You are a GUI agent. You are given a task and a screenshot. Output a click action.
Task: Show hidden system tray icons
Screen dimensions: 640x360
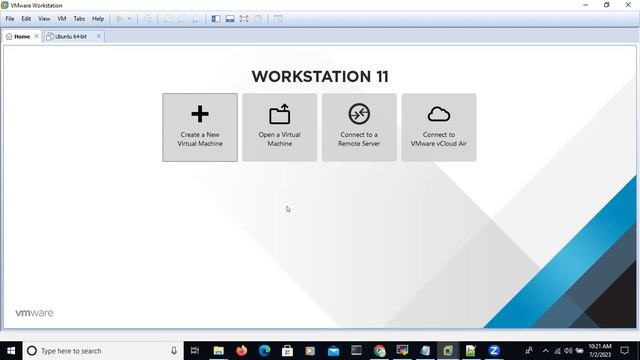pyautogui.click(x=546, y=351)
